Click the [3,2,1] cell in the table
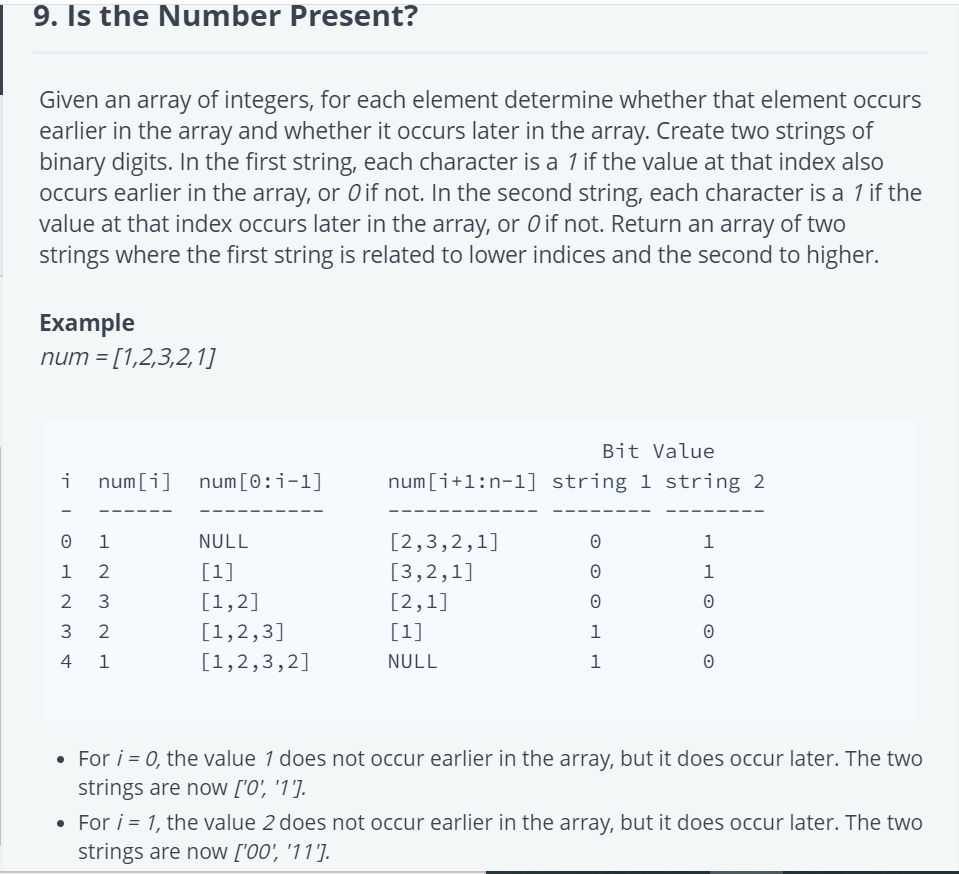Viewport: 959px width, 874px height. point(431,571)
